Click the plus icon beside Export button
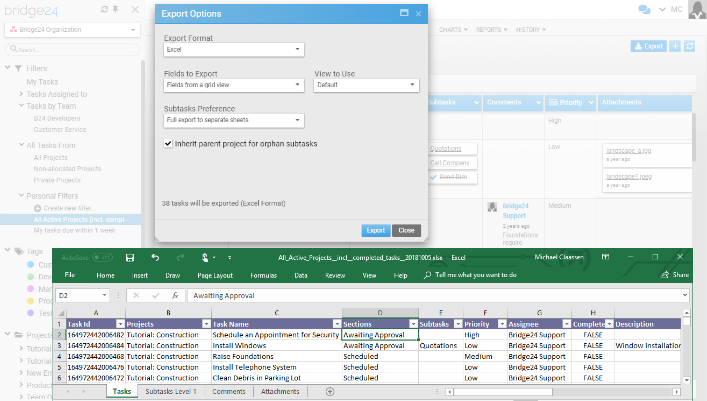Image resolution: width=707 pixels, height=401 pixels. pyautogui.click(x=675, y=46)
